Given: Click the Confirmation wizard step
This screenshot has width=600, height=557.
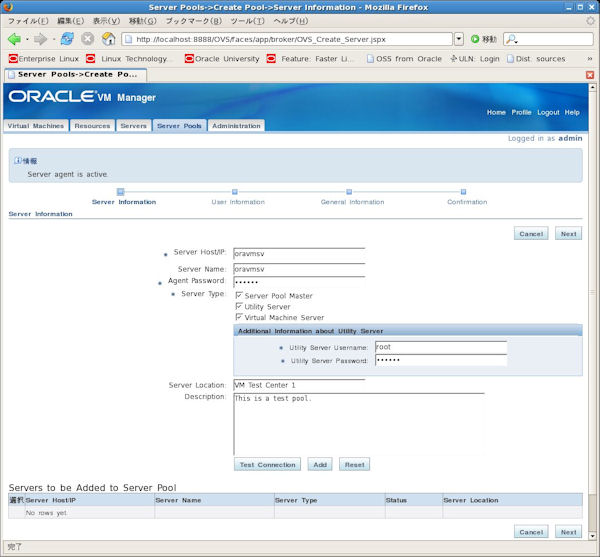Looking at the screenshot, I should (463, 192).
